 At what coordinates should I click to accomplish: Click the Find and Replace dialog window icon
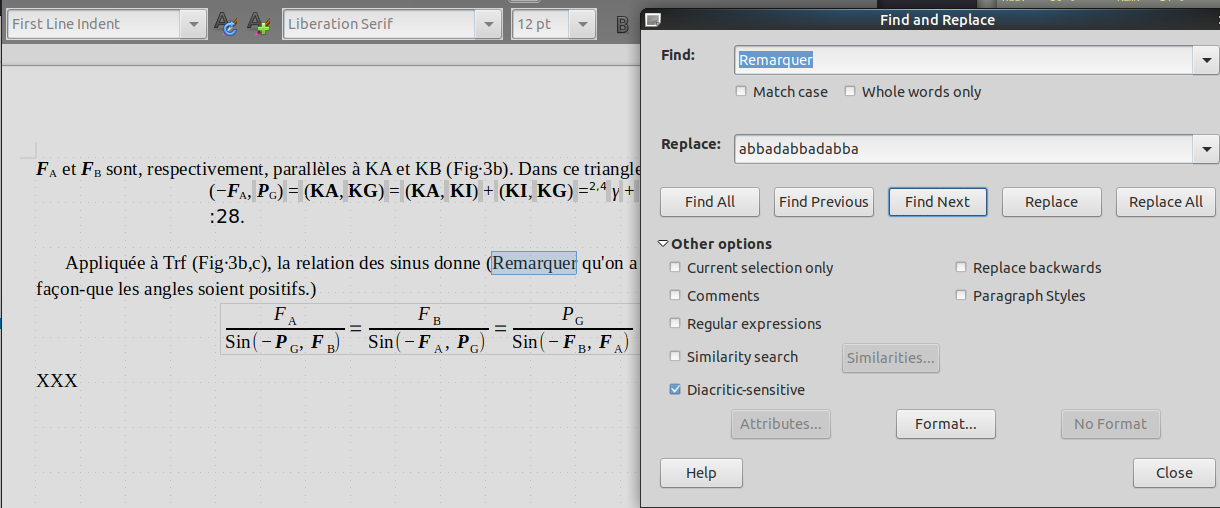point(652,20)
